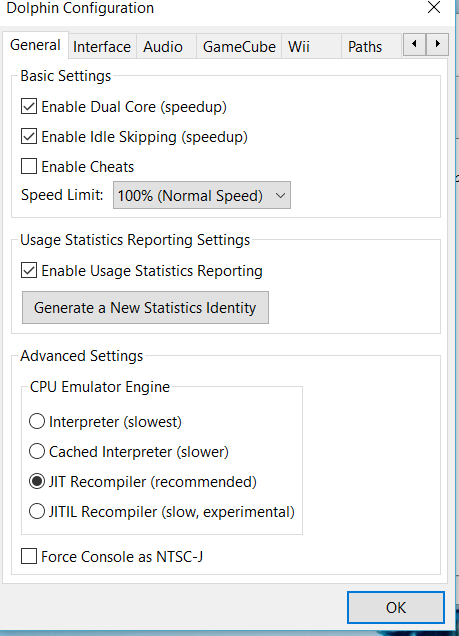
Task: Switch to the Wii tab
Action: tap(299, 47)
